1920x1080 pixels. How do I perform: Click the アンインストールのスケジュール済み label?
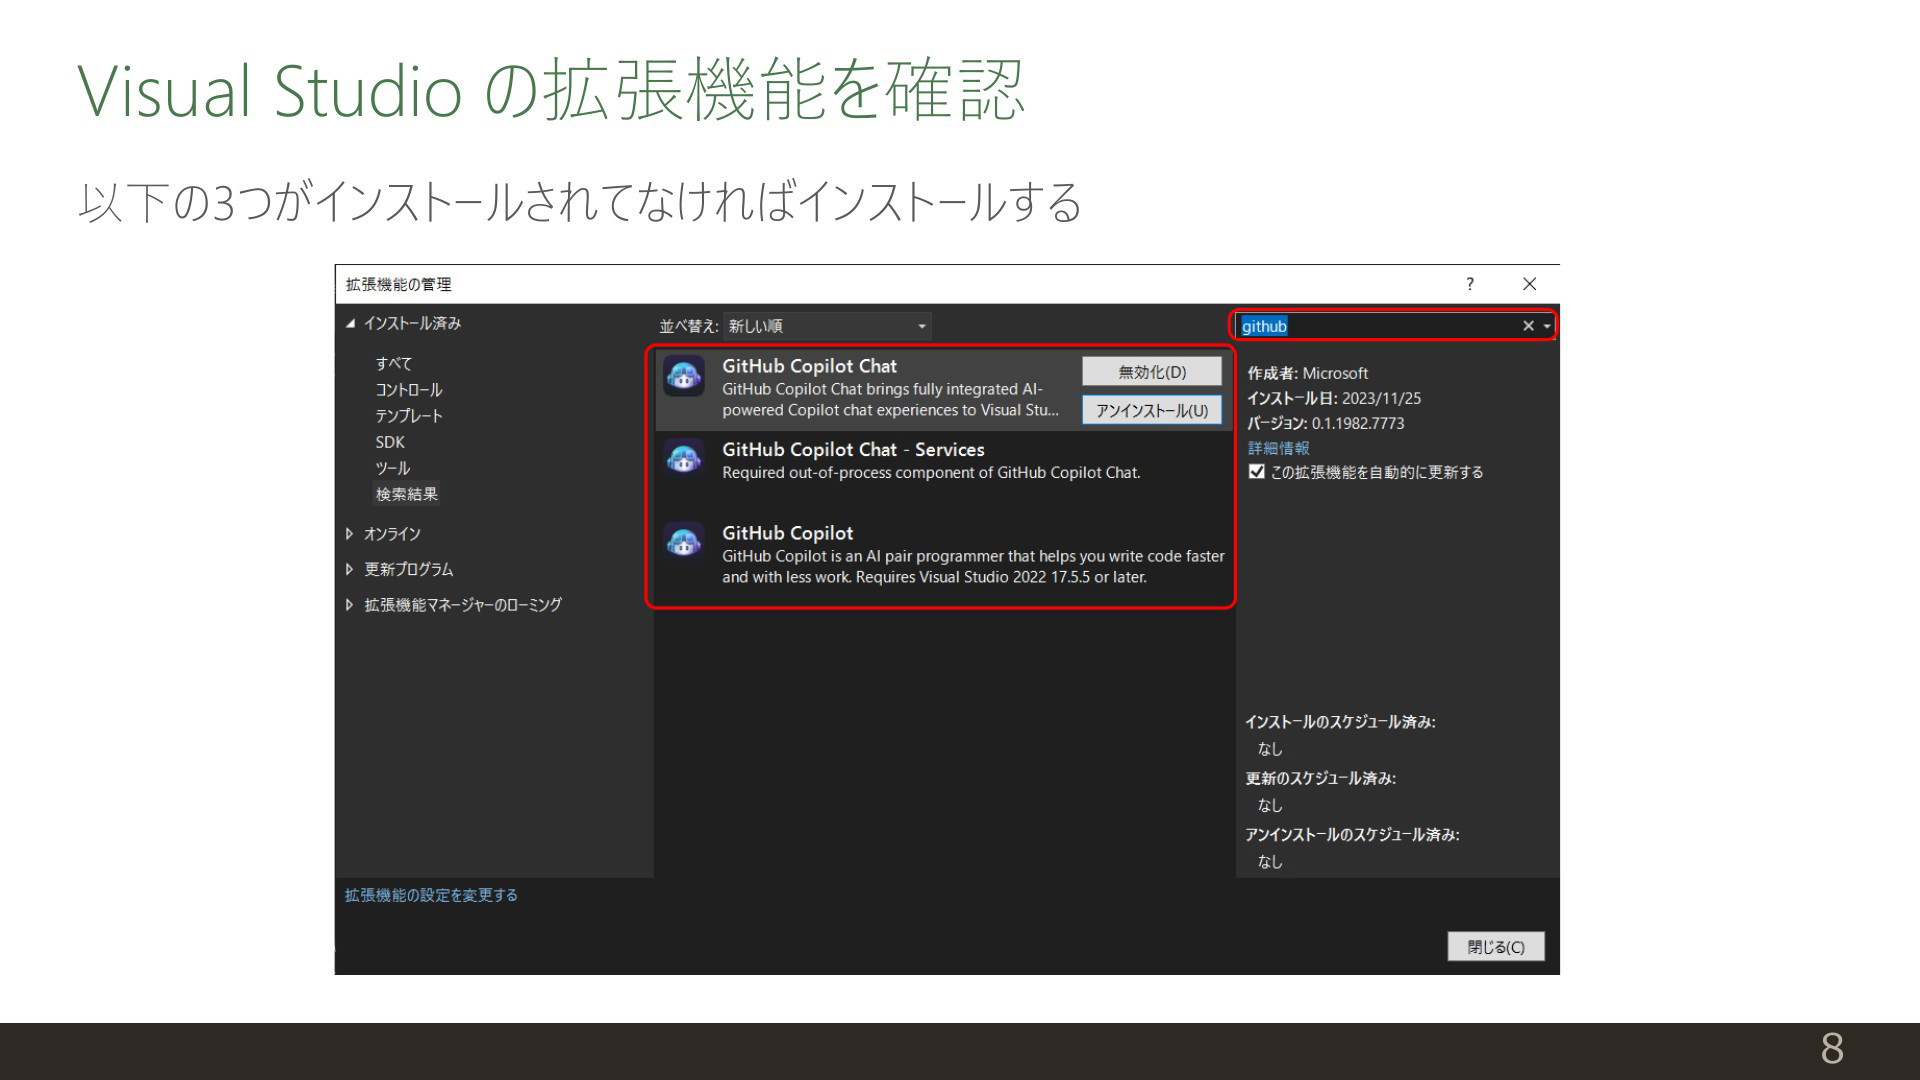[x=1352, y=834]
